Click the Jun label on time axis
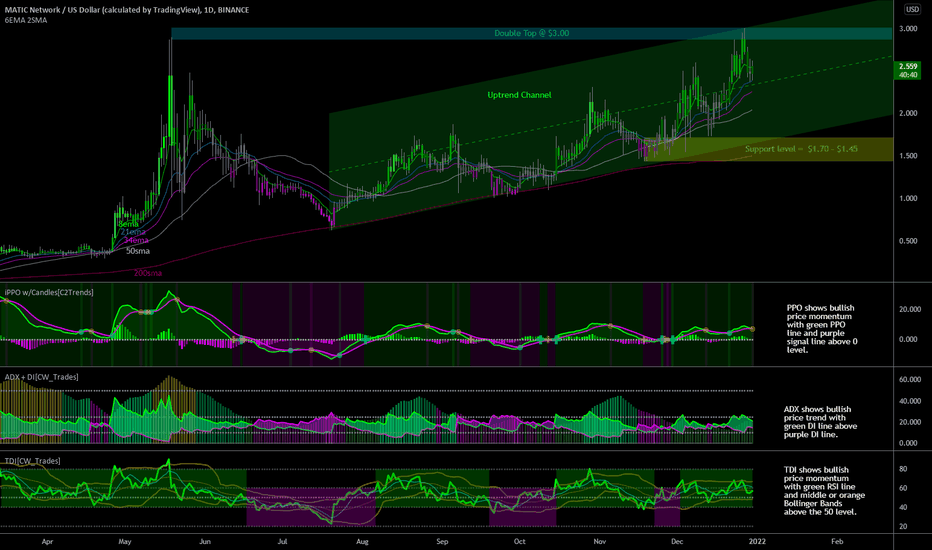Viewport: 932px width, 550px height. [204, 542]
